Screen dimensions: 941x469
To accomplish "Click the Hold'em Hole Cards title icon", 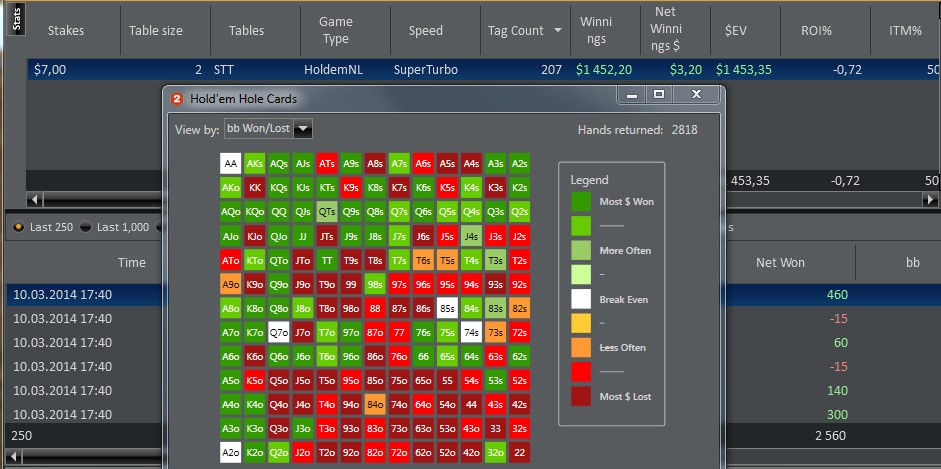I will (177, 99).
